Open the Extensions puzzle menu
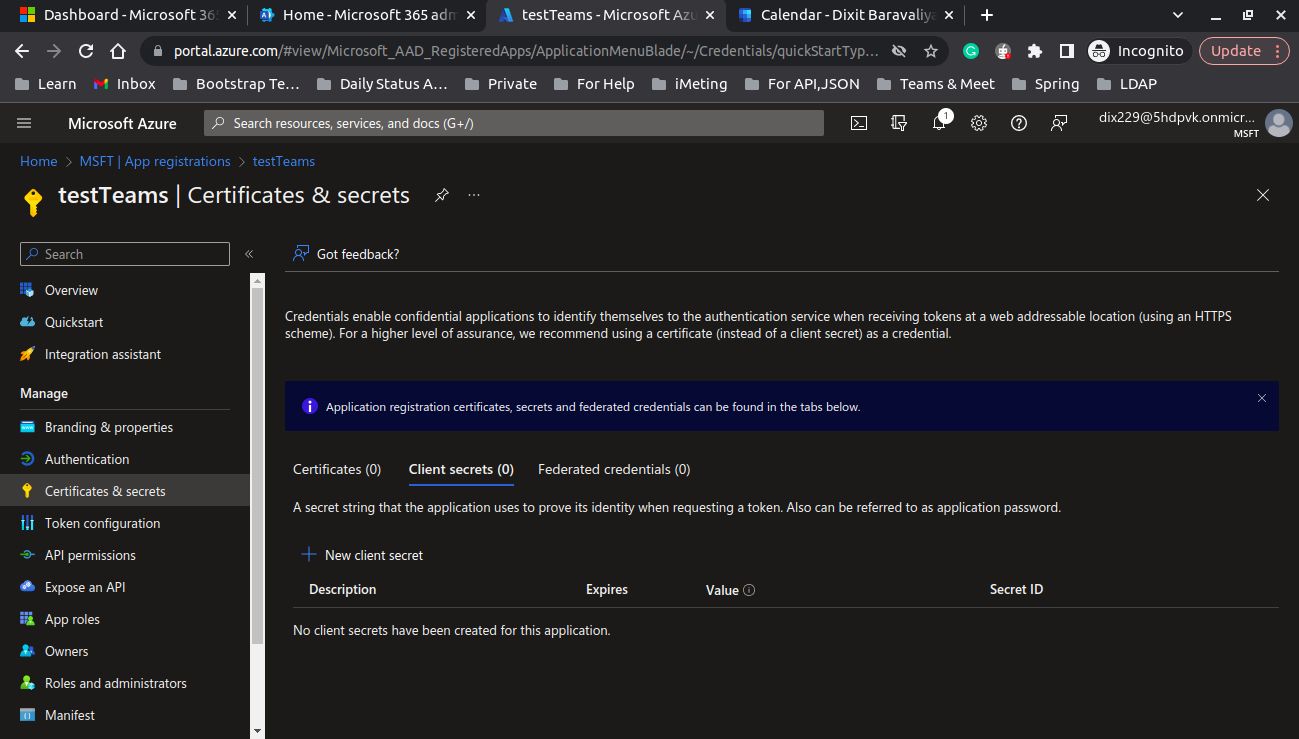 [x=1035, y=51]
